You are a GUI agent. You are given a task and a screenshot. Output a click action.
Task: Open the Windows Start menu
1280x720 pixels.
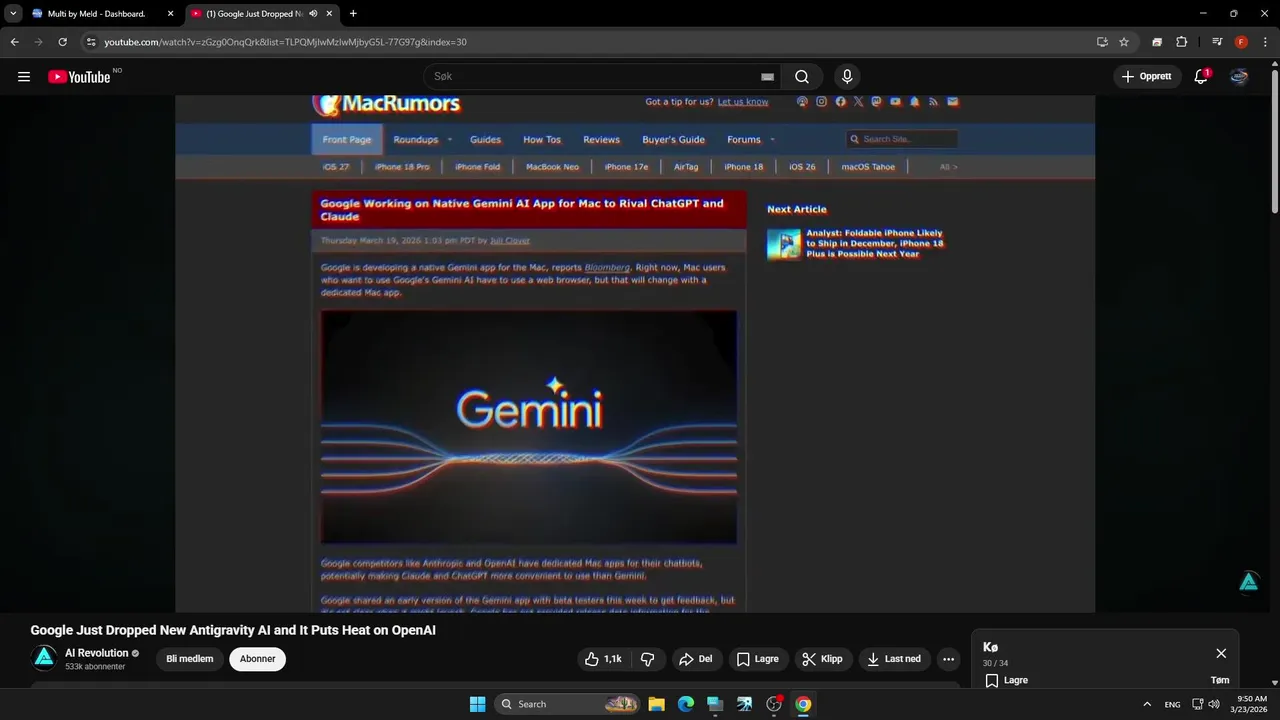pyautogui.click(x=477, y=704)
